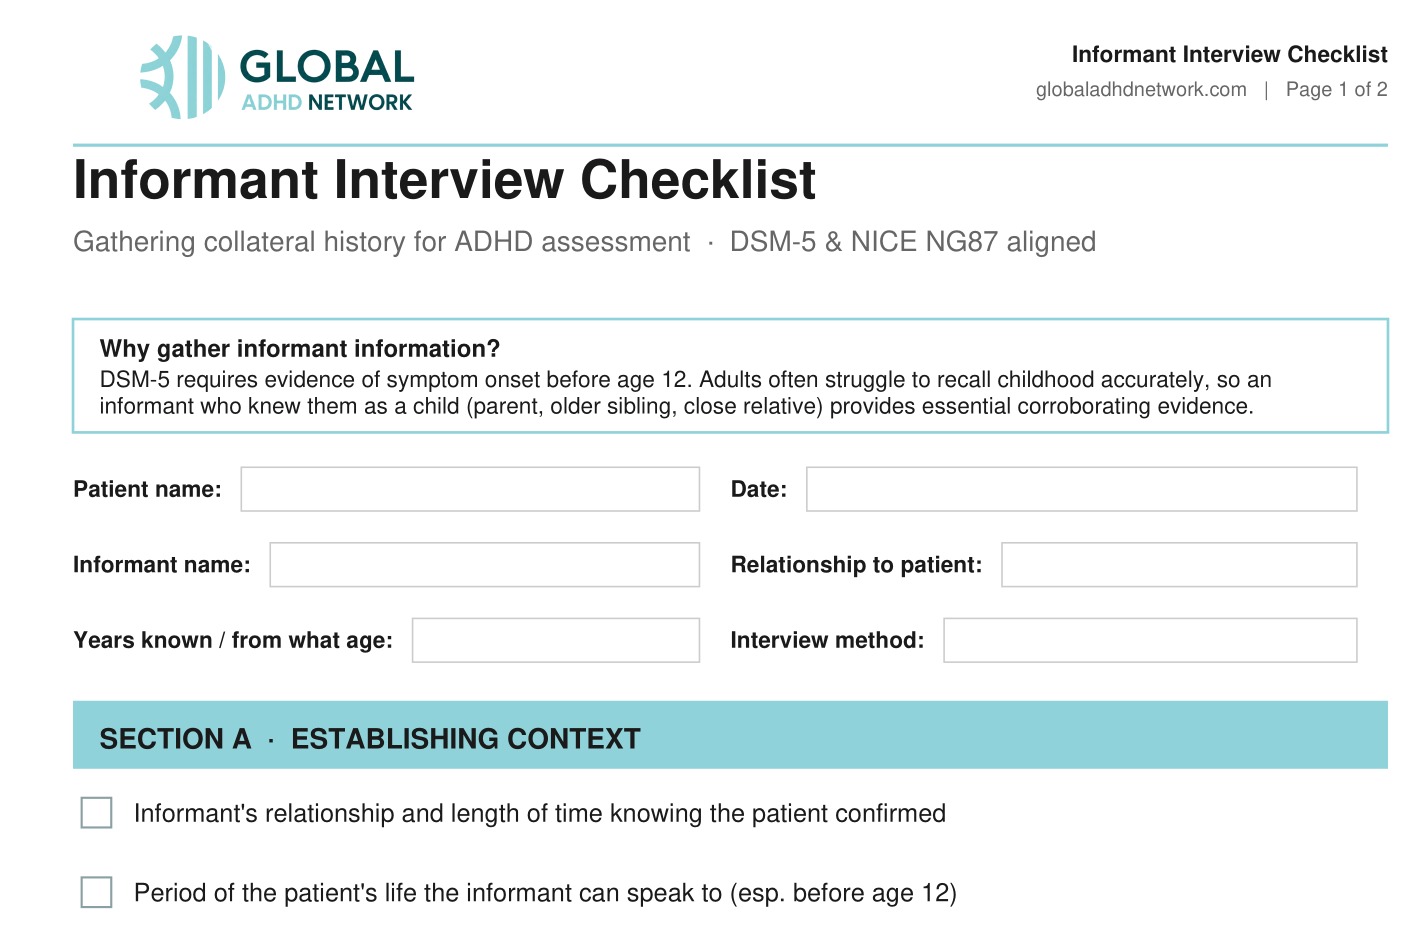The height and width of the screenshot is (935, 1428).
Task: Select the Informant name text box
Action: 485,565
